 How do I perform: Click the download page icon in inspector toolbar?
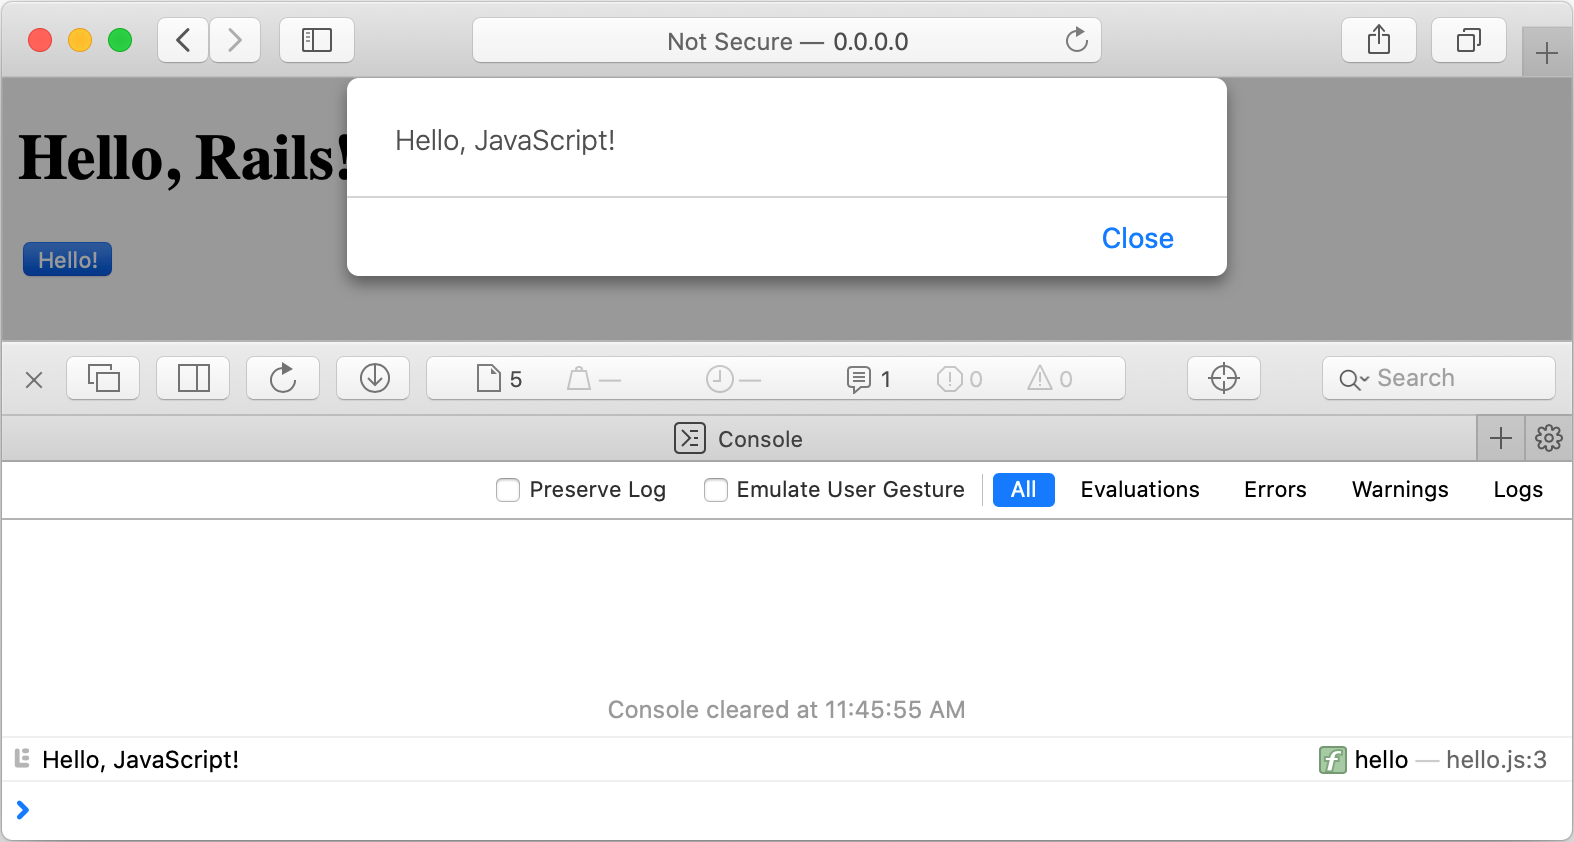click(x=373, y=378)
